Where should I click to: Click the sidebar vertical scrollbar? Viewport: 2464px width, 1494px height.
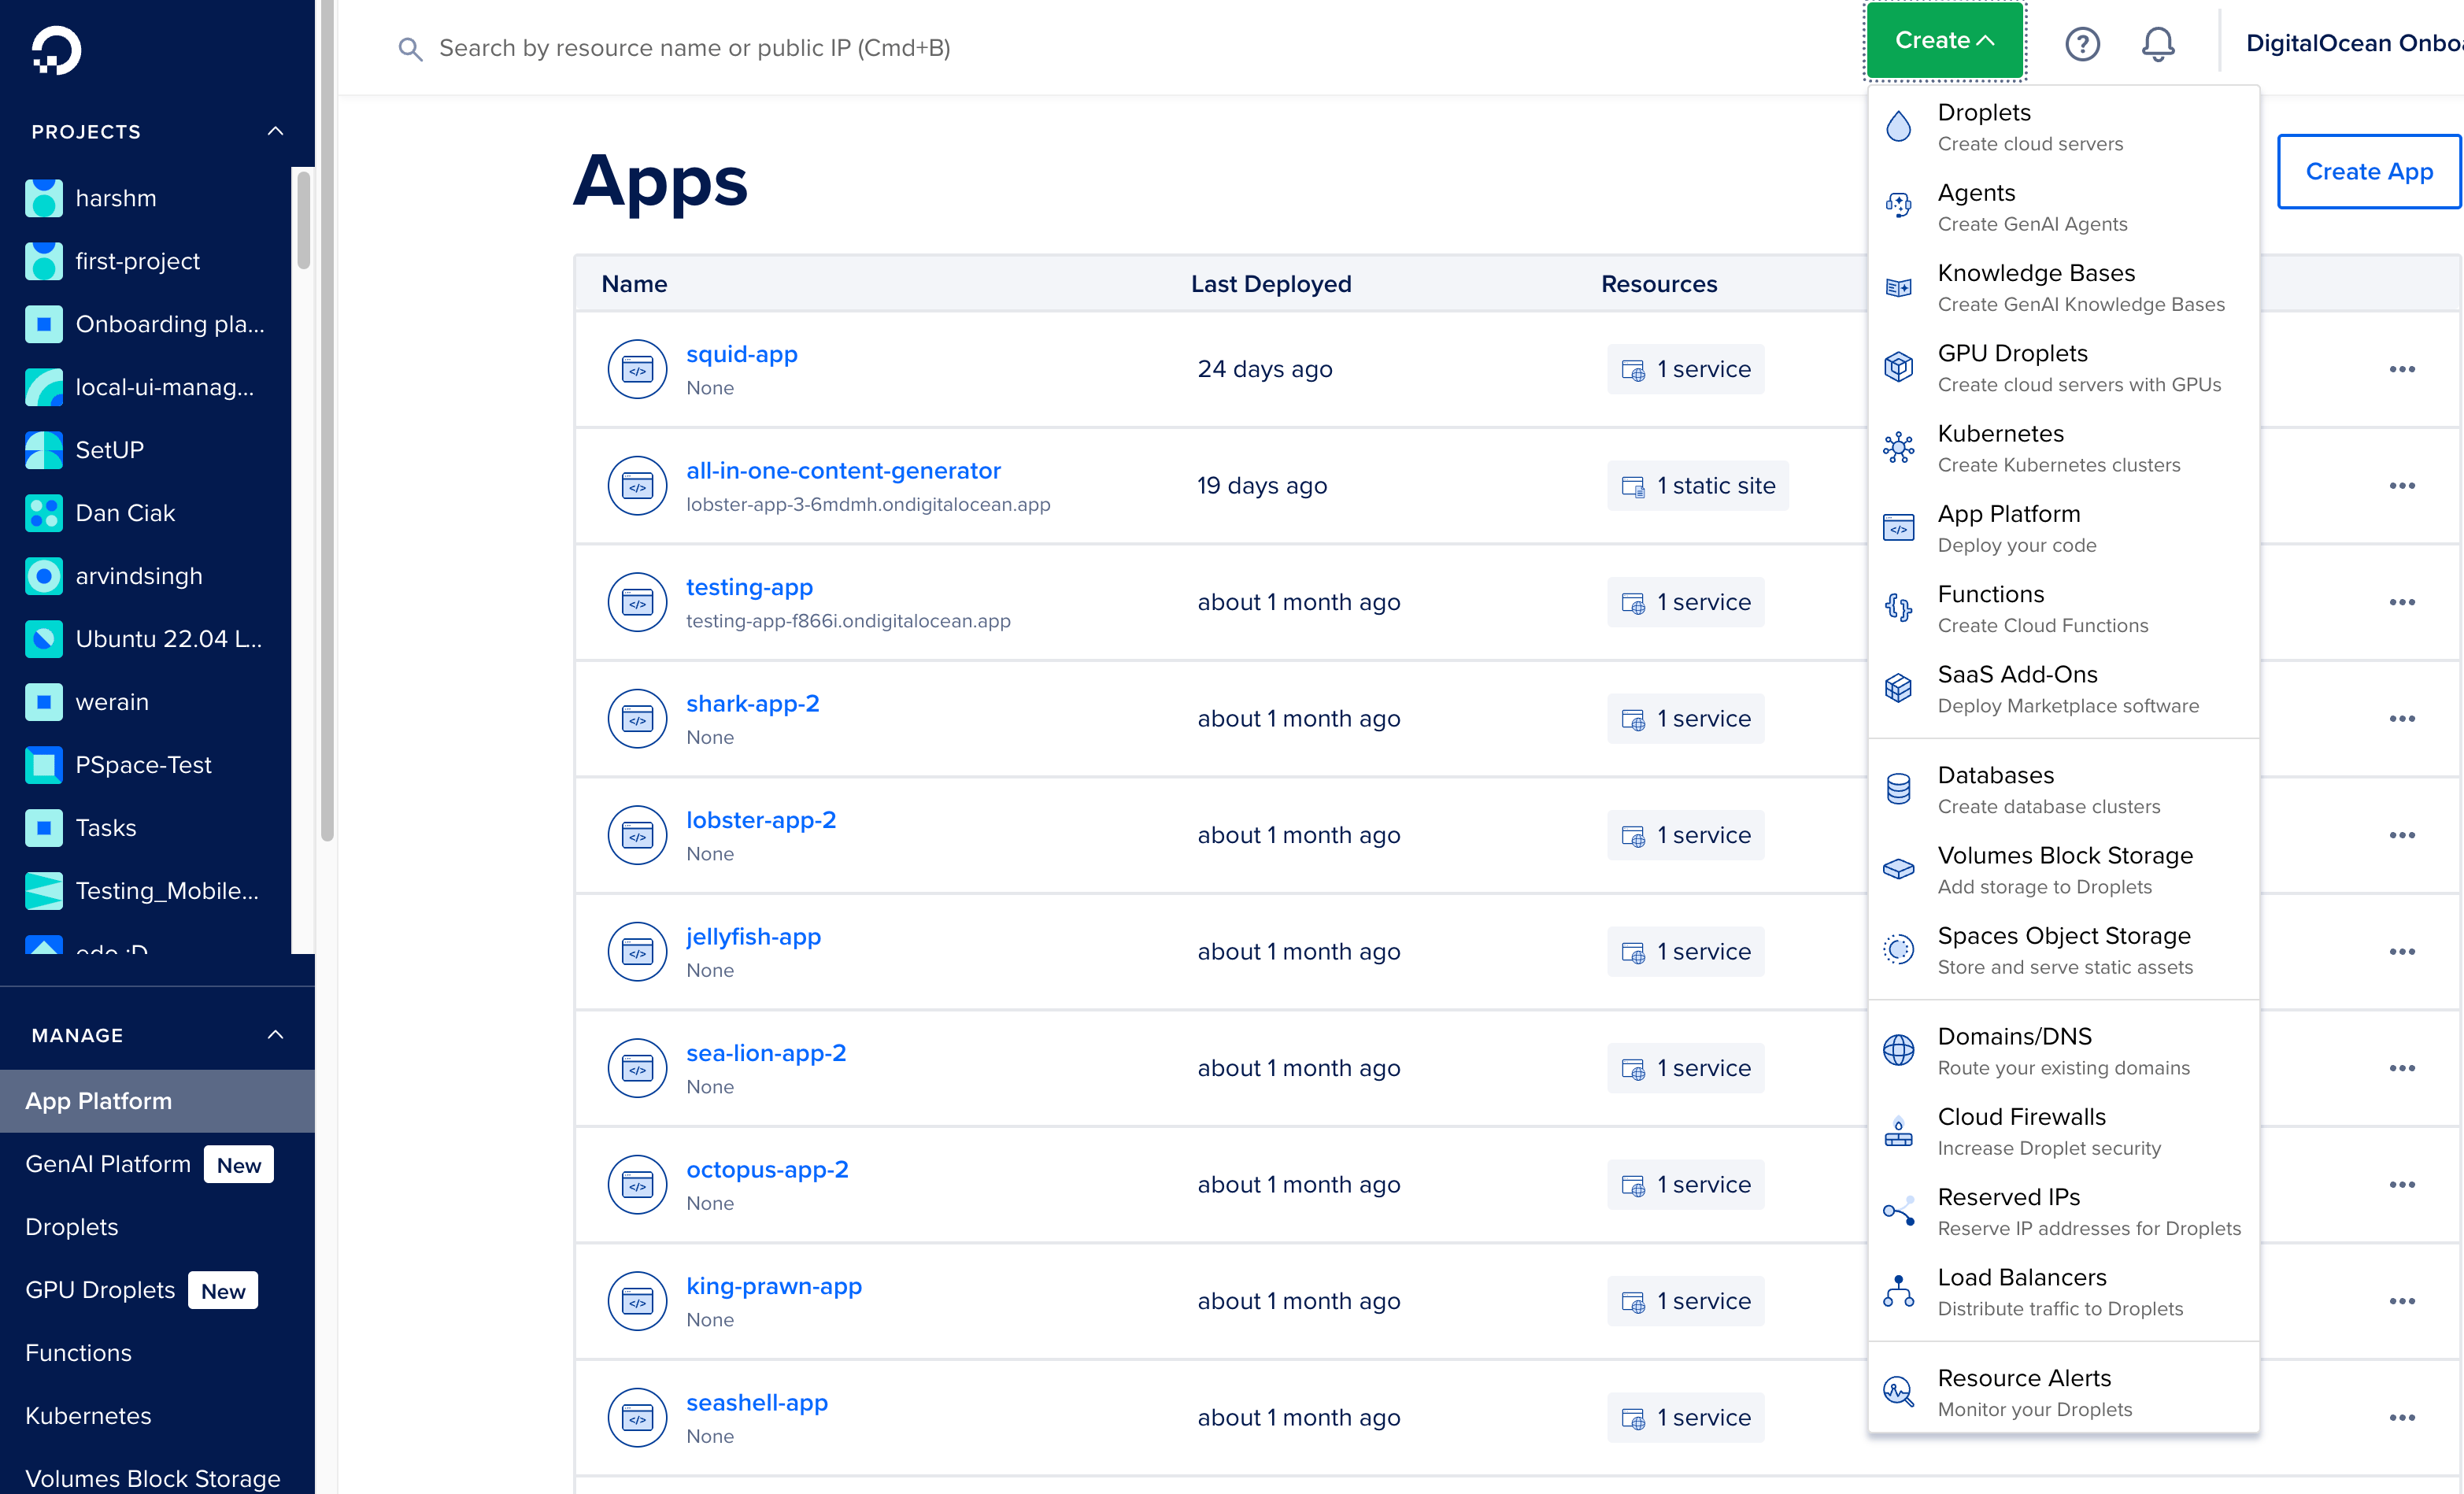click(326, 420)
